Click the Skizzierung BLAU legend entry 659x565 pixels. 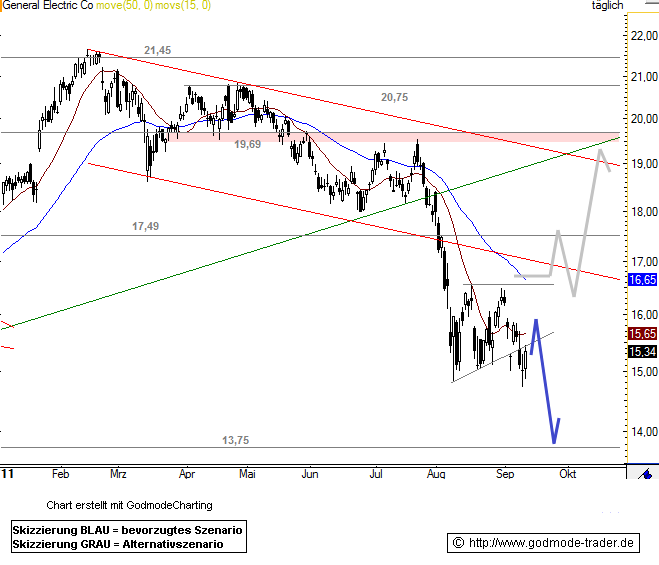coord(127,529)
